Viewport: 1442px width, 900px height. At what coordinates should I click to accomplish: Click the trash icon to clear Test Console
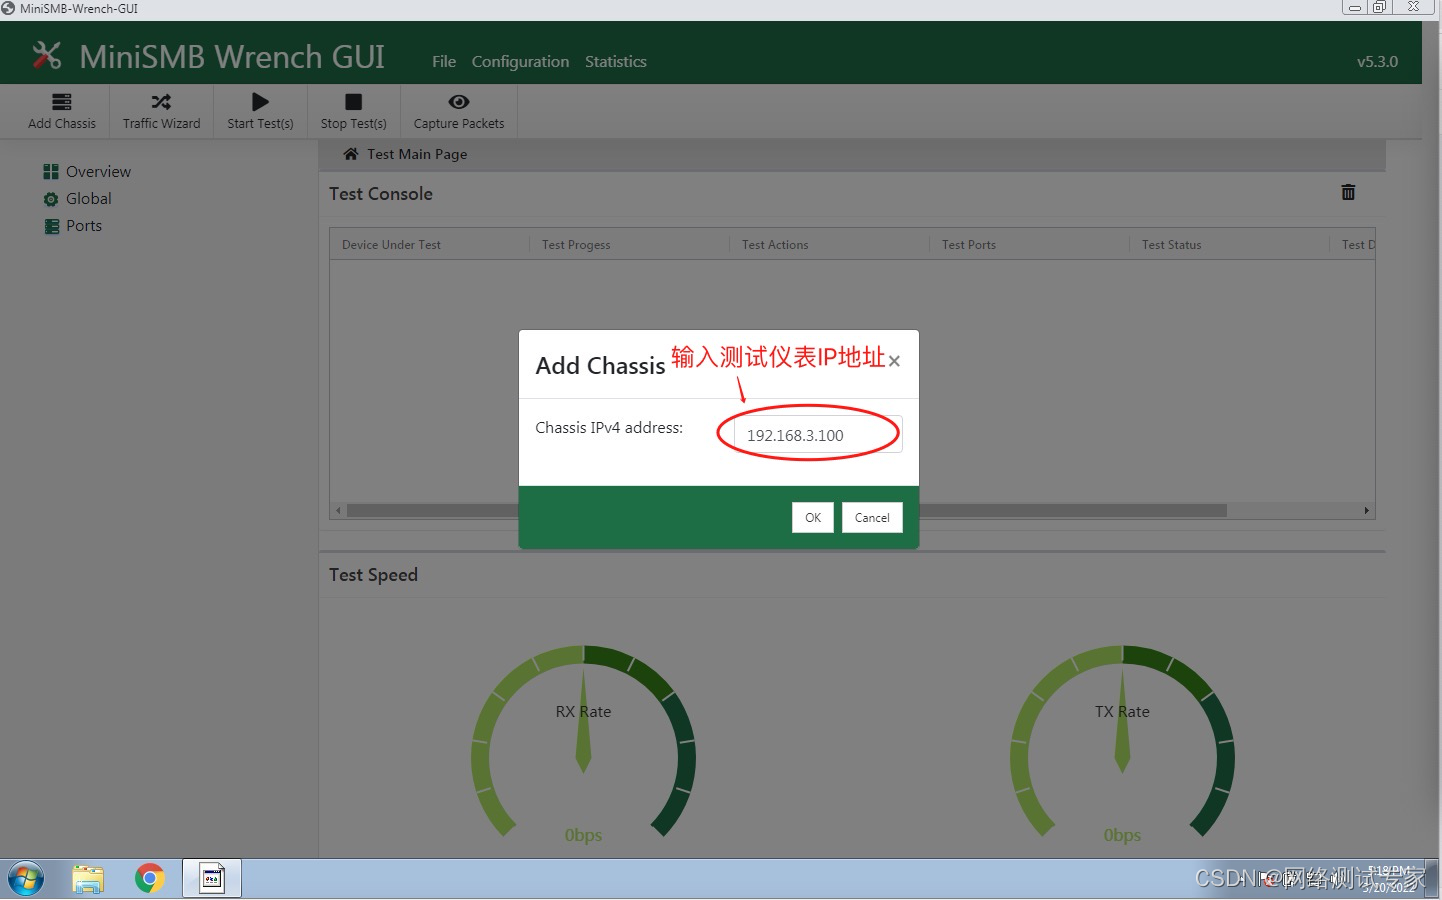click(x=1348, y=192)
